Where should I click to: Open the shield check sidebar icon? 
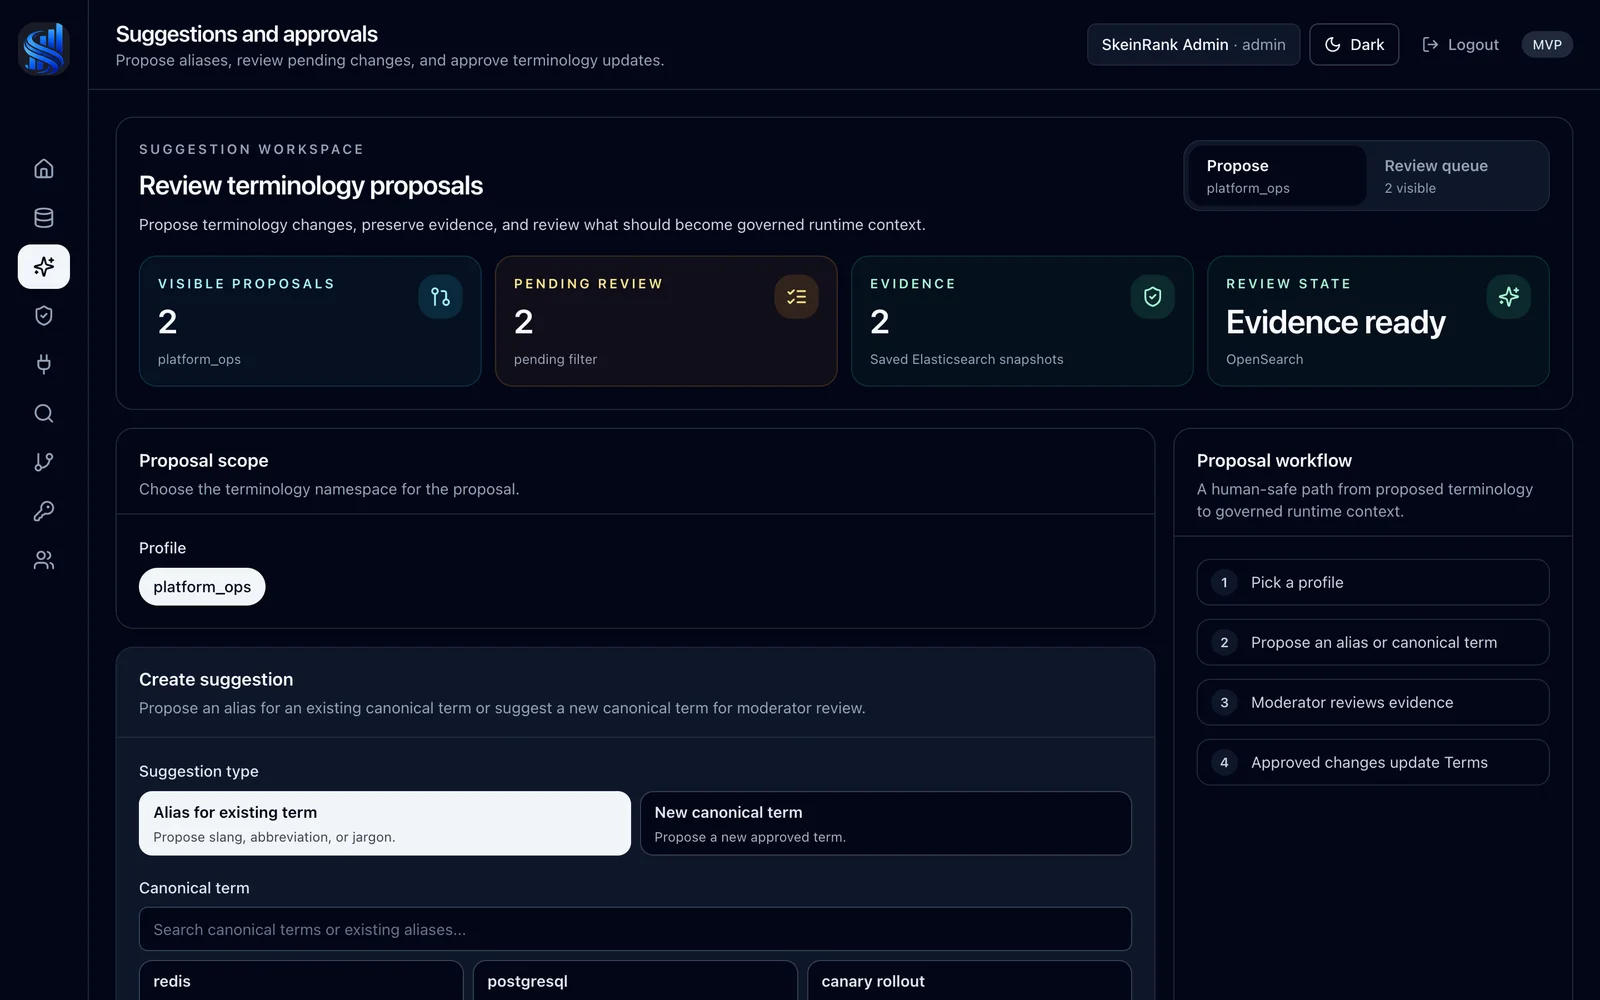point(44,315)
